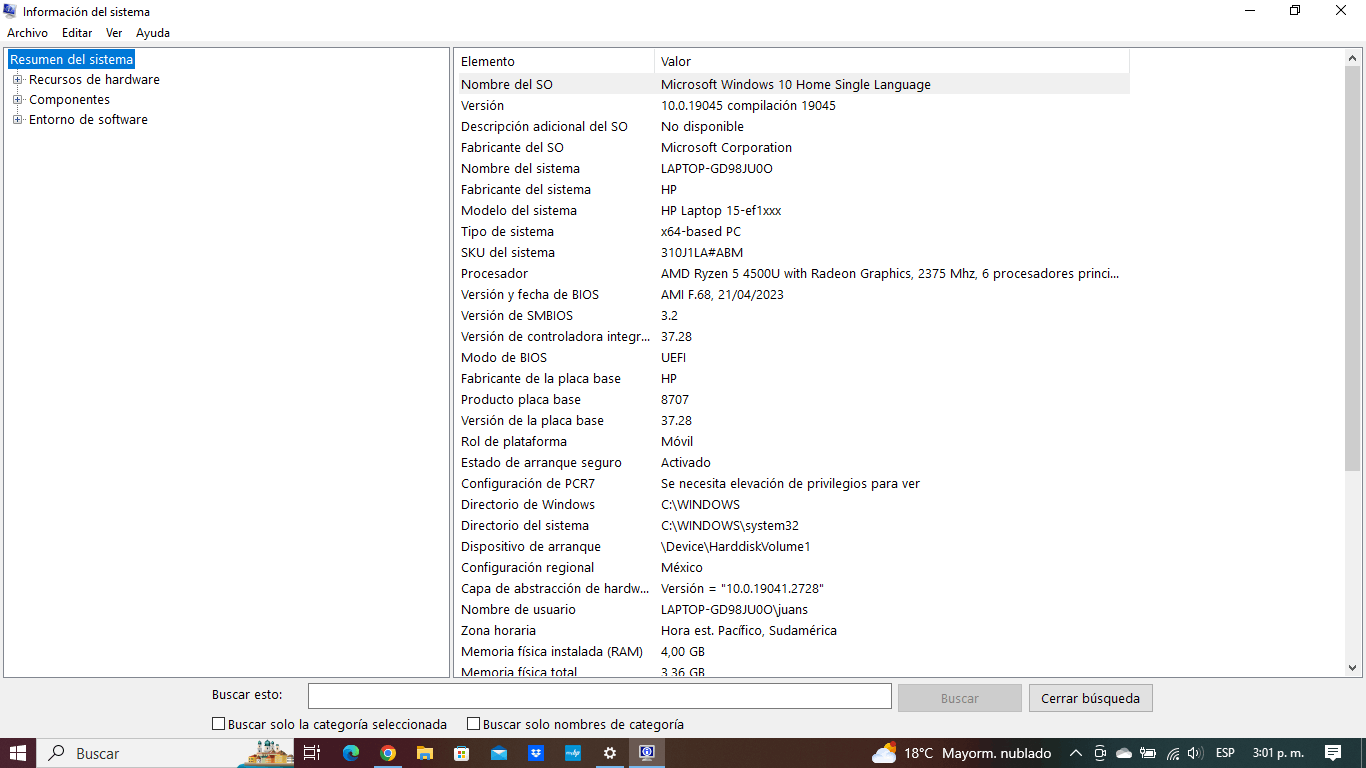Screen dimensions: 1366x768
Task: Open the notification center icon
Action: (x=1333, y=753)
